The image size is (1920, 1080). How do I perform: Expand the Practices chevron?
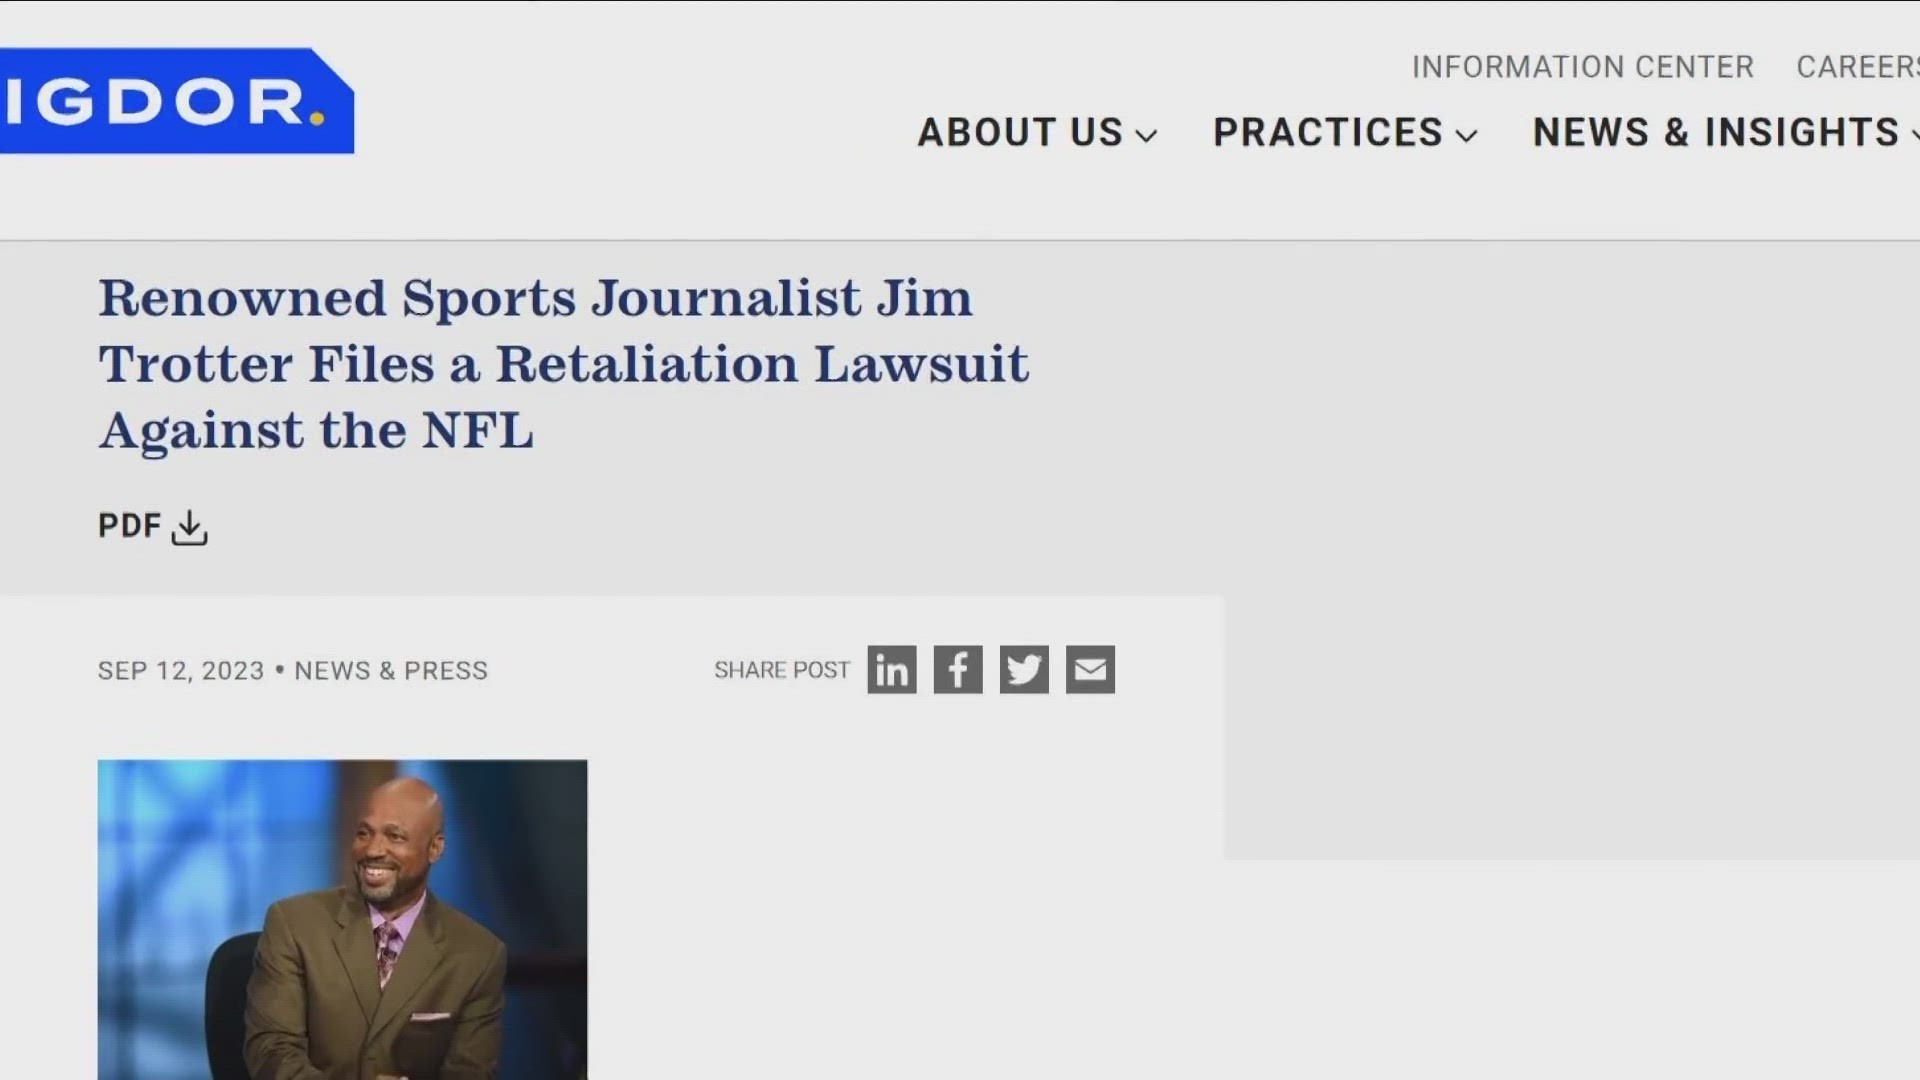tap(1467, 135)
